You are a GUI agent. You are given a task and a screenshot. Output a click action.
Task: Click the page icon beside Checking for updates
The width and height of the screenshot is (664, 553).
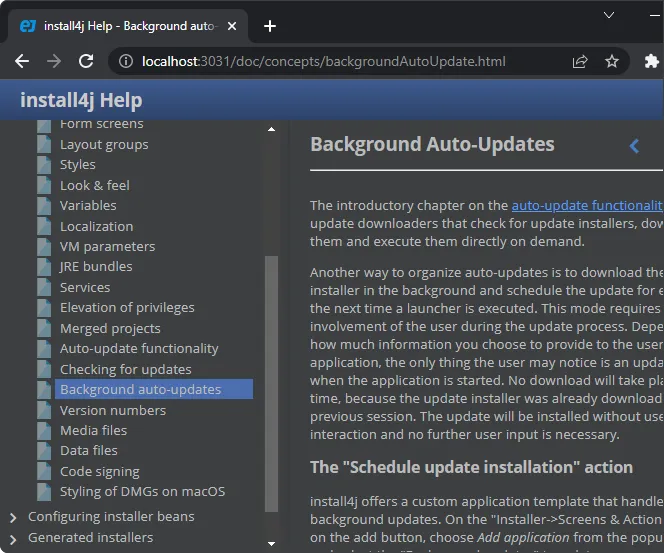(44, 370)
